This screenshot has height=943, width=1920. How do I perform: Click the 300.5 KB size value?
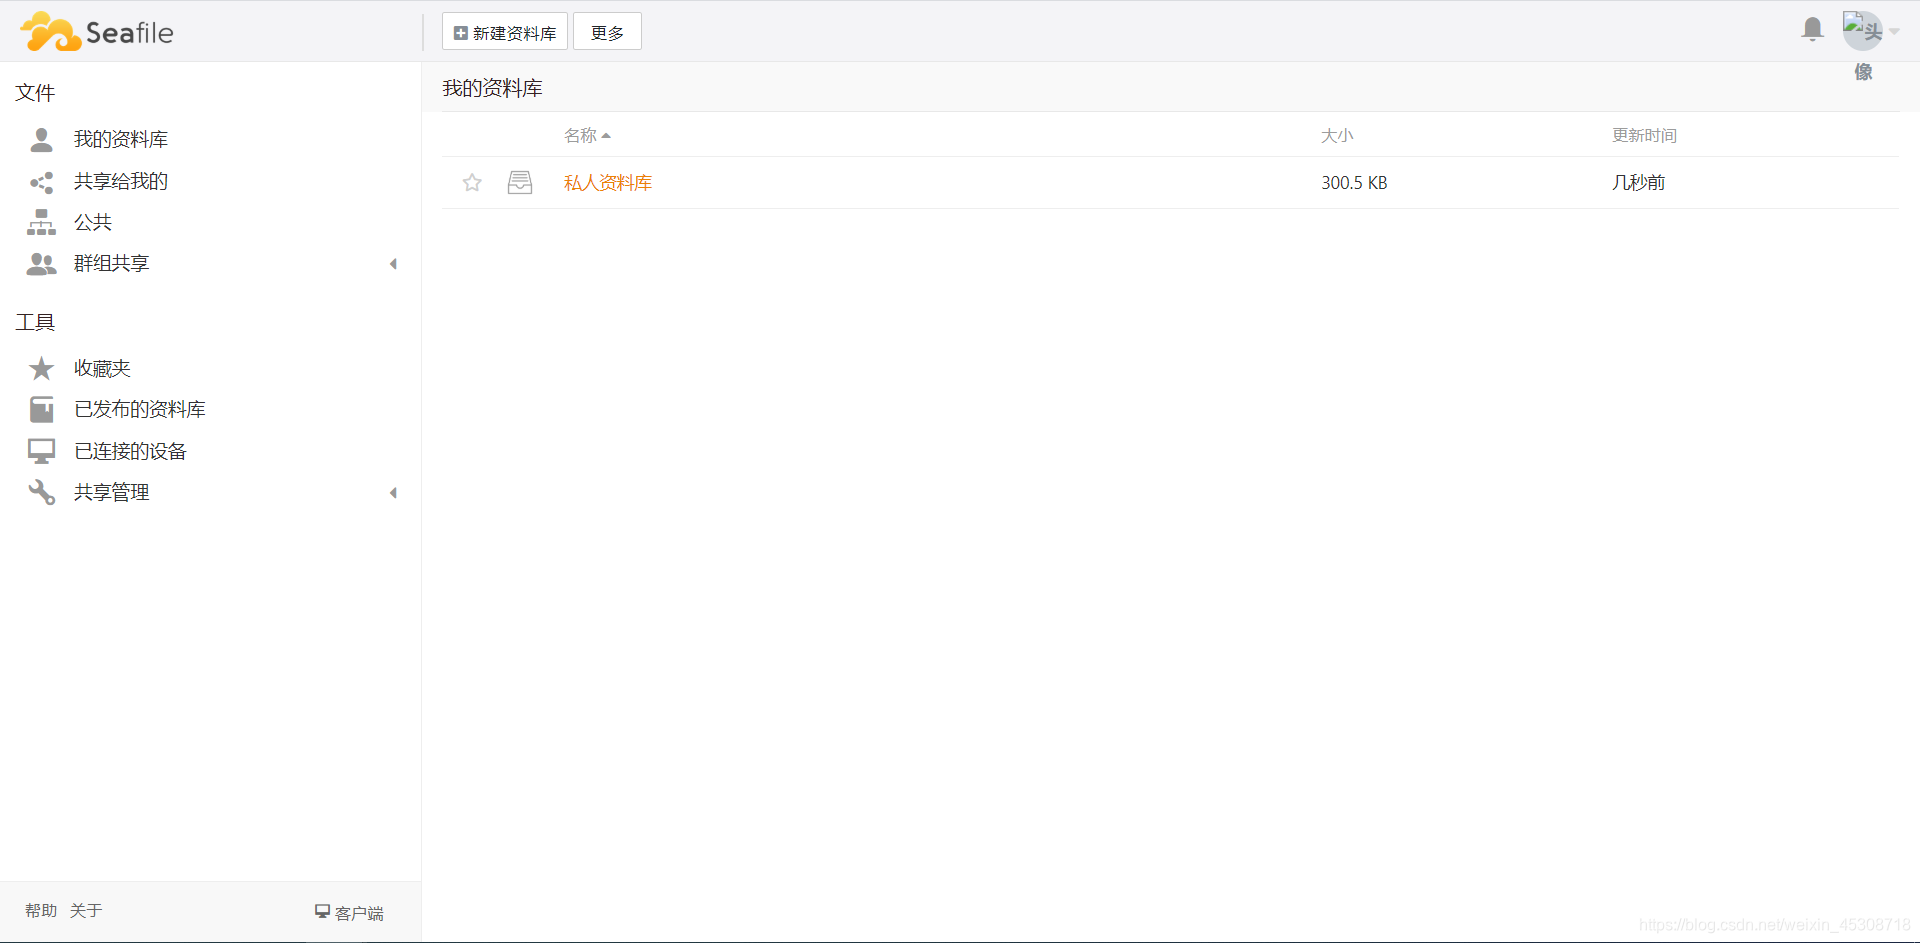coord(1354,183)
